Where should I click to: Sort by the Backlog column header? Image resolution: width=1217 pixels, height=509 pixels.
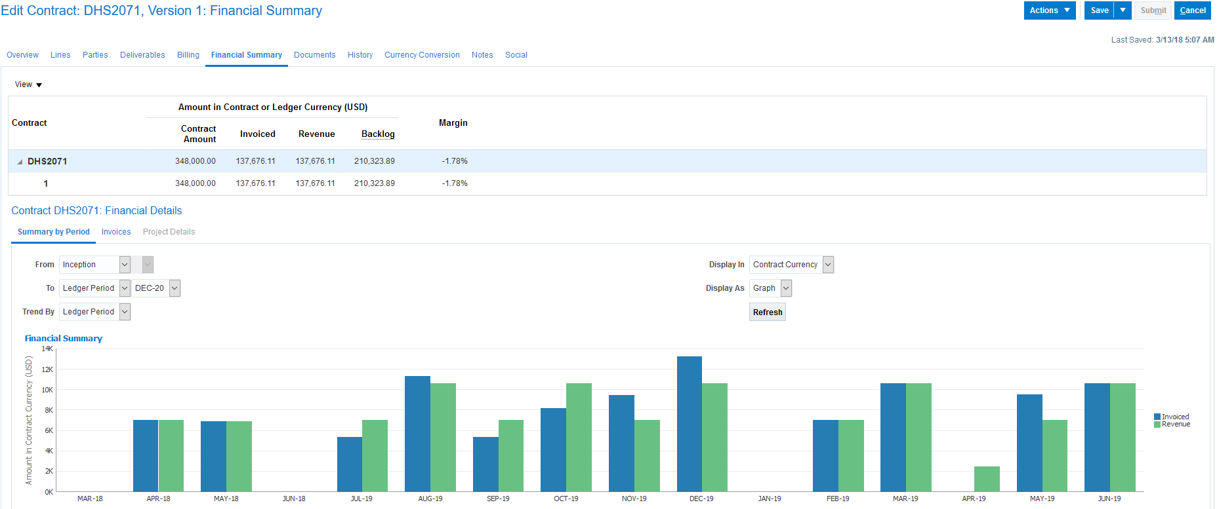click(378, 134)
